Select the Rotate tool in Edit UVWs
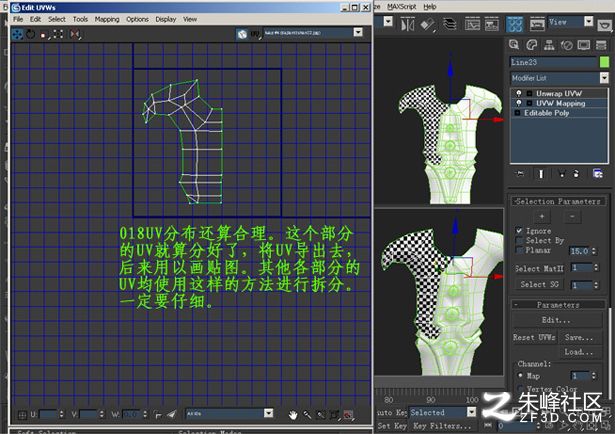The height and width of the screenshot is (434, 615). tap(31, 34)
